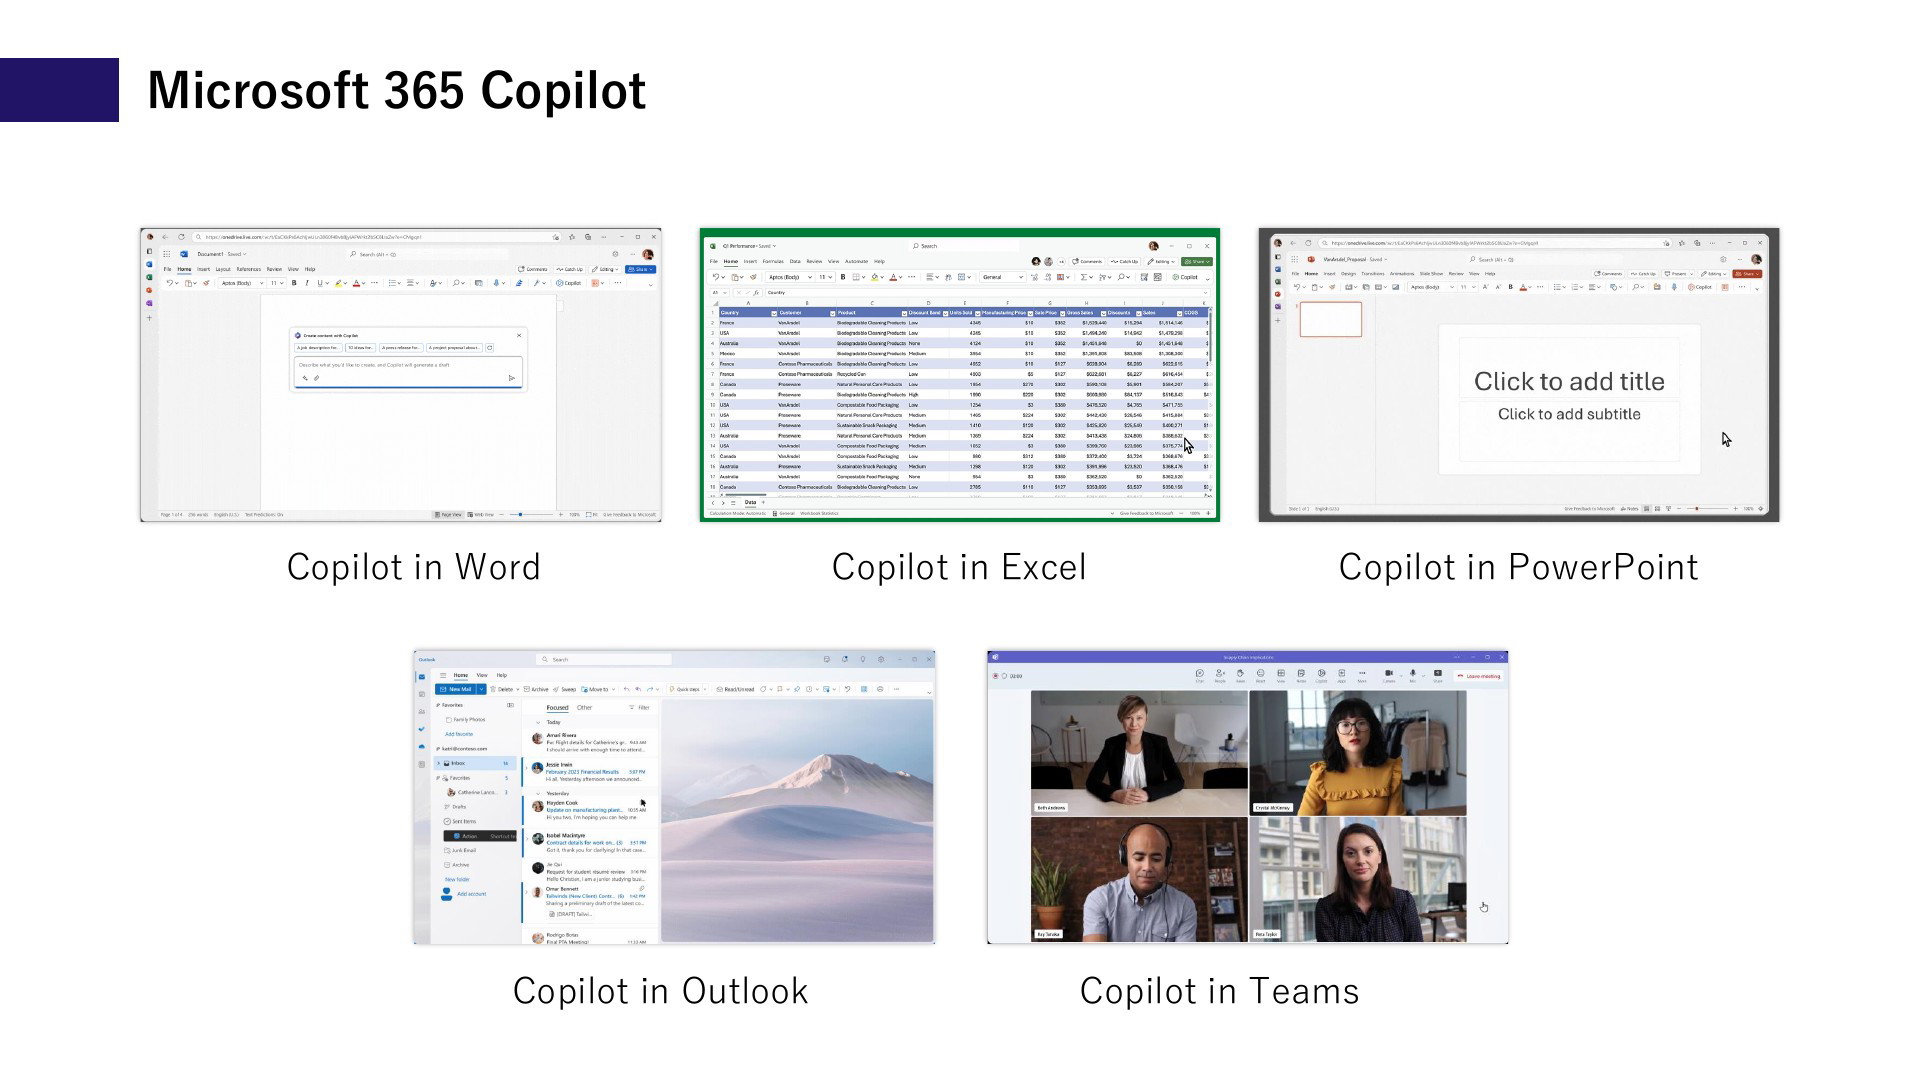The image size is (1920, 1080).
Task: Click the blue Share button in Word
Action: 640,269
